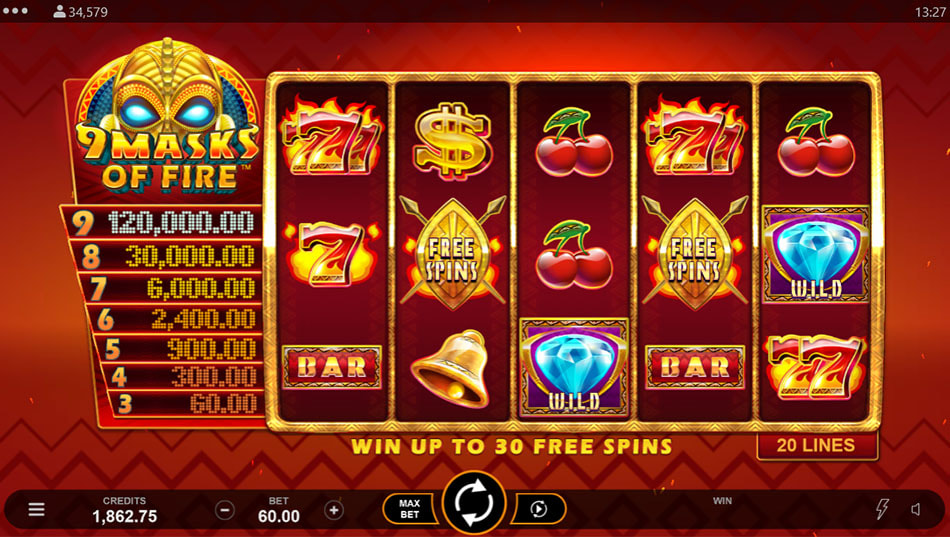Click the gold dollar sign symbol
Viewport: 950px width, 537px height.
[451, 140]
